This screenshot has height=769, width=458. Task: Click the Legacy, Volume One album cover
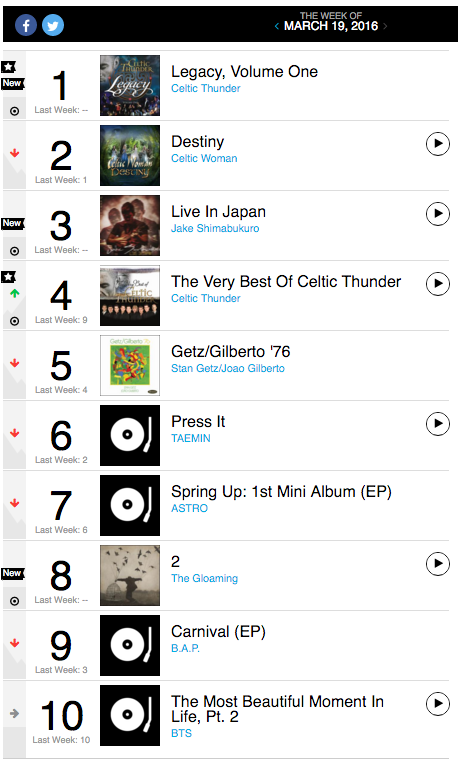(x=130, y=85)
